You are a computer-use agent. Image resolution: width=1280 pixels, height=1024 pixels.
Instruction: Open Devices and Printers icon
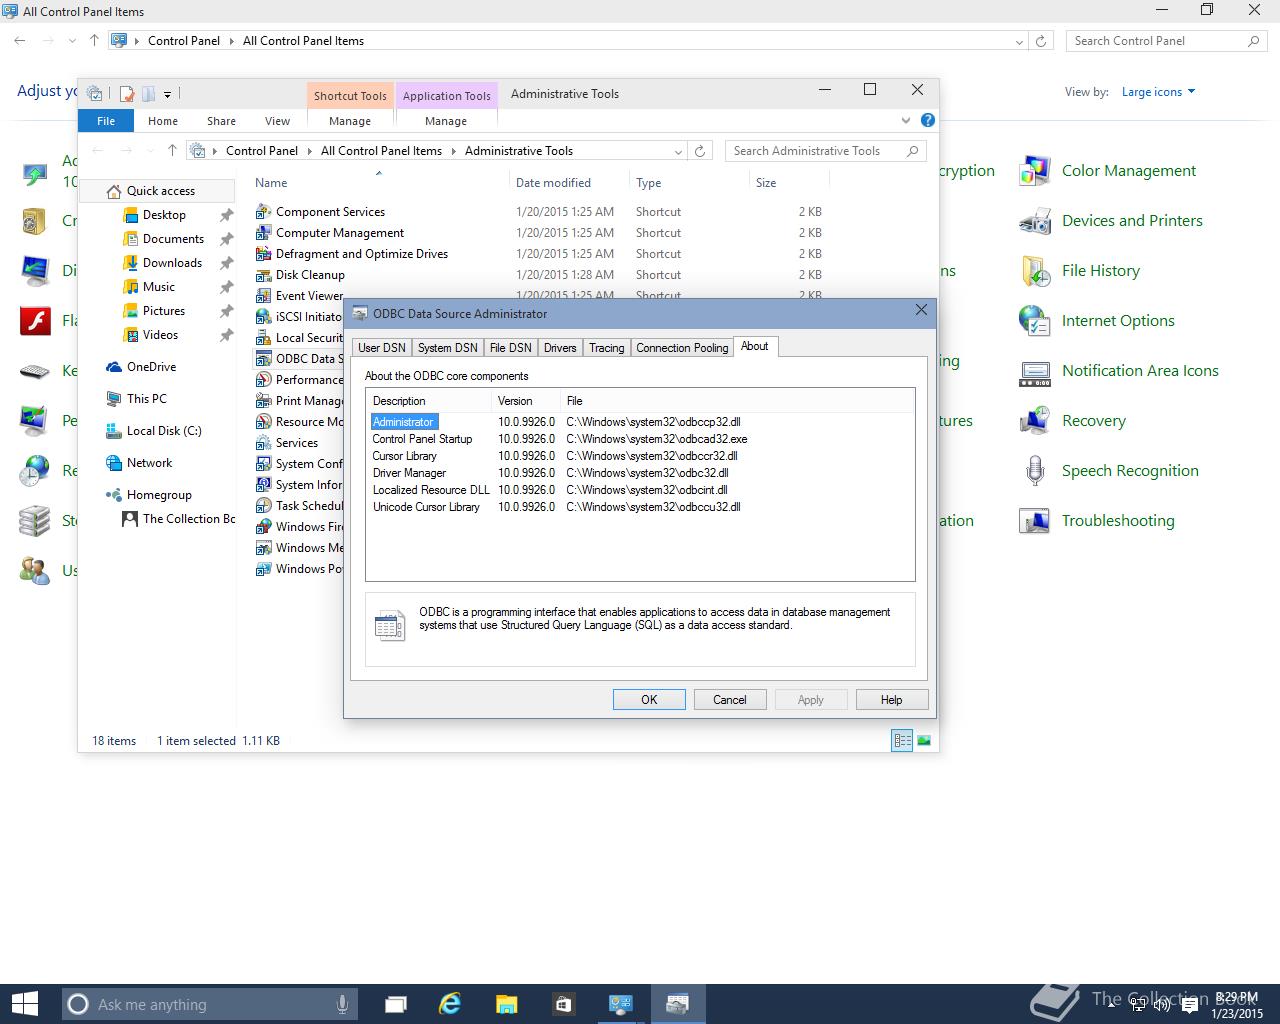point(1034,221)
